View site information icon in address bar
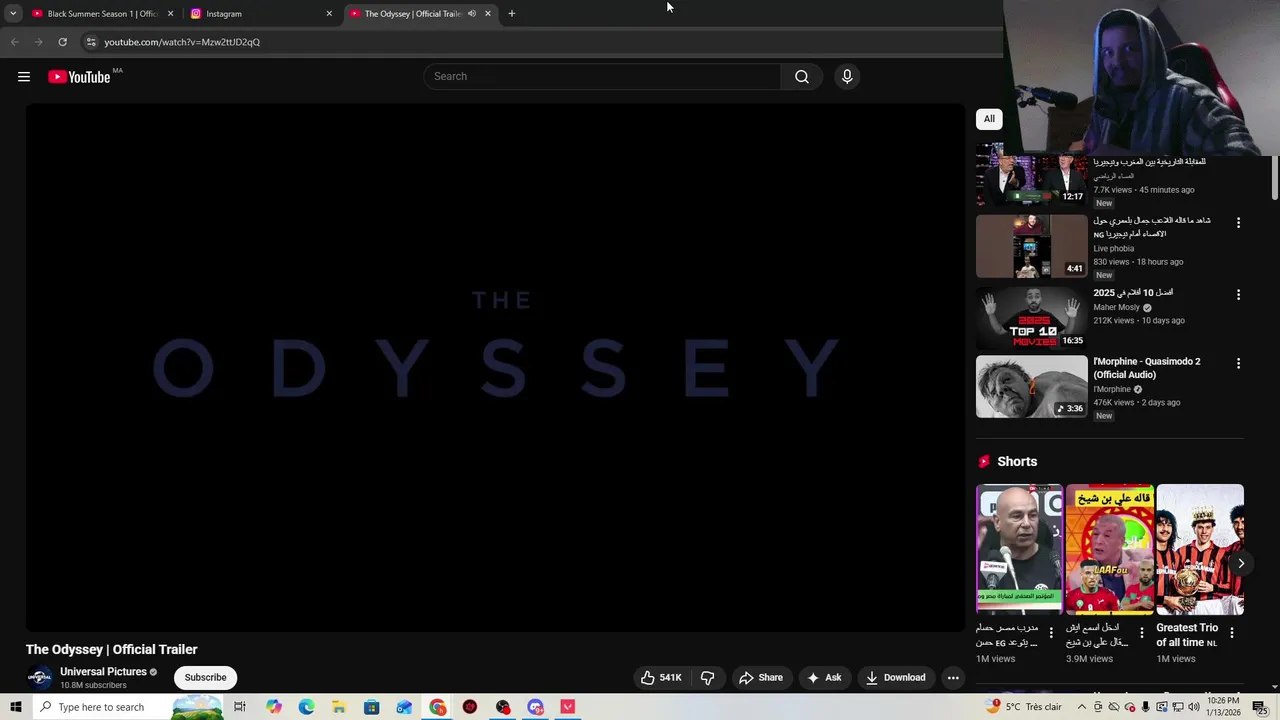The image size is (1280, 720). [x=90, y=42]
